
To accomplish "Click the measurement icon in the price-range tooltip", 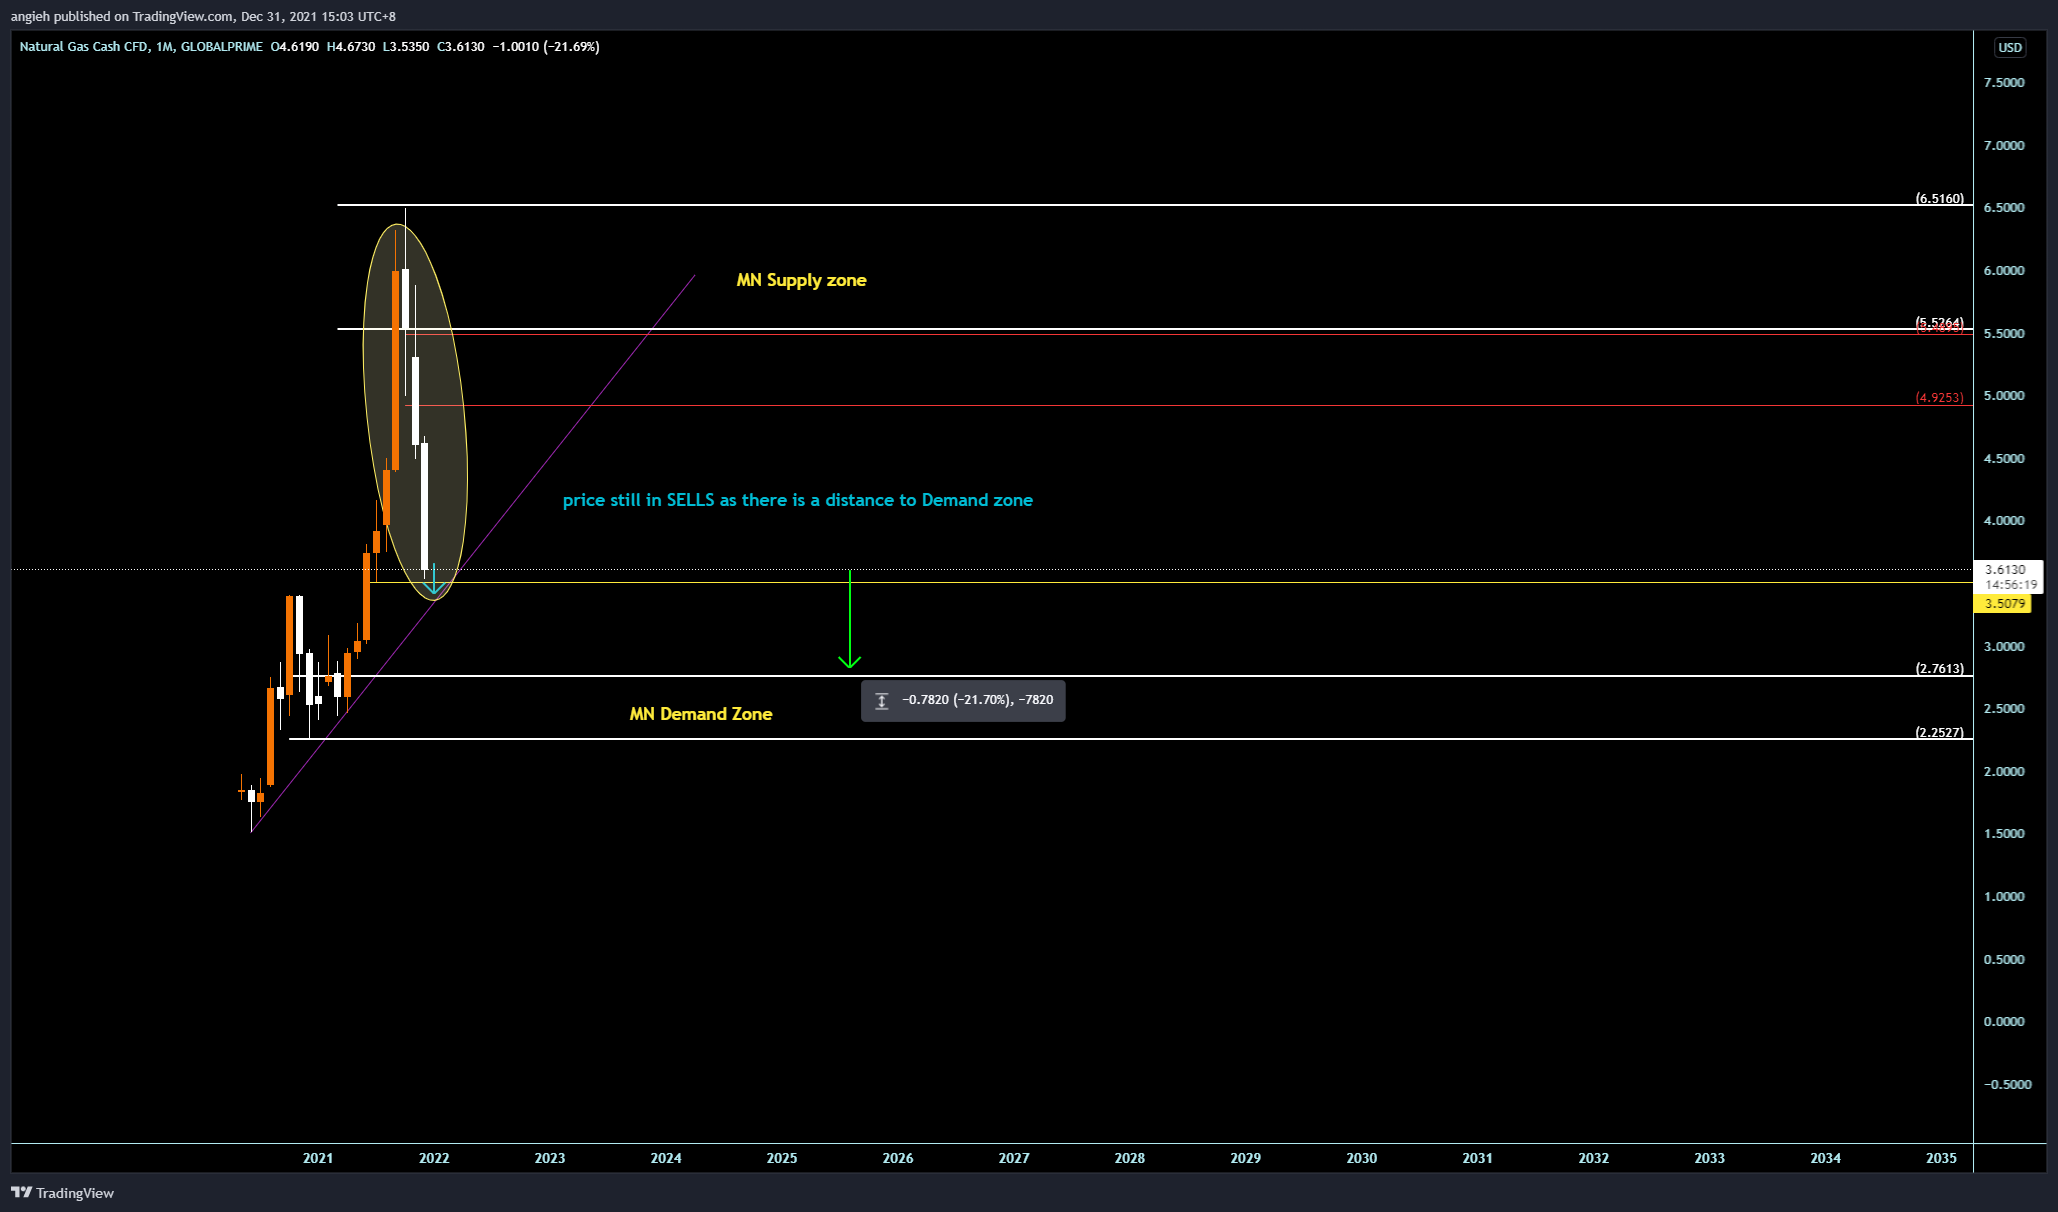I will 881,700.
